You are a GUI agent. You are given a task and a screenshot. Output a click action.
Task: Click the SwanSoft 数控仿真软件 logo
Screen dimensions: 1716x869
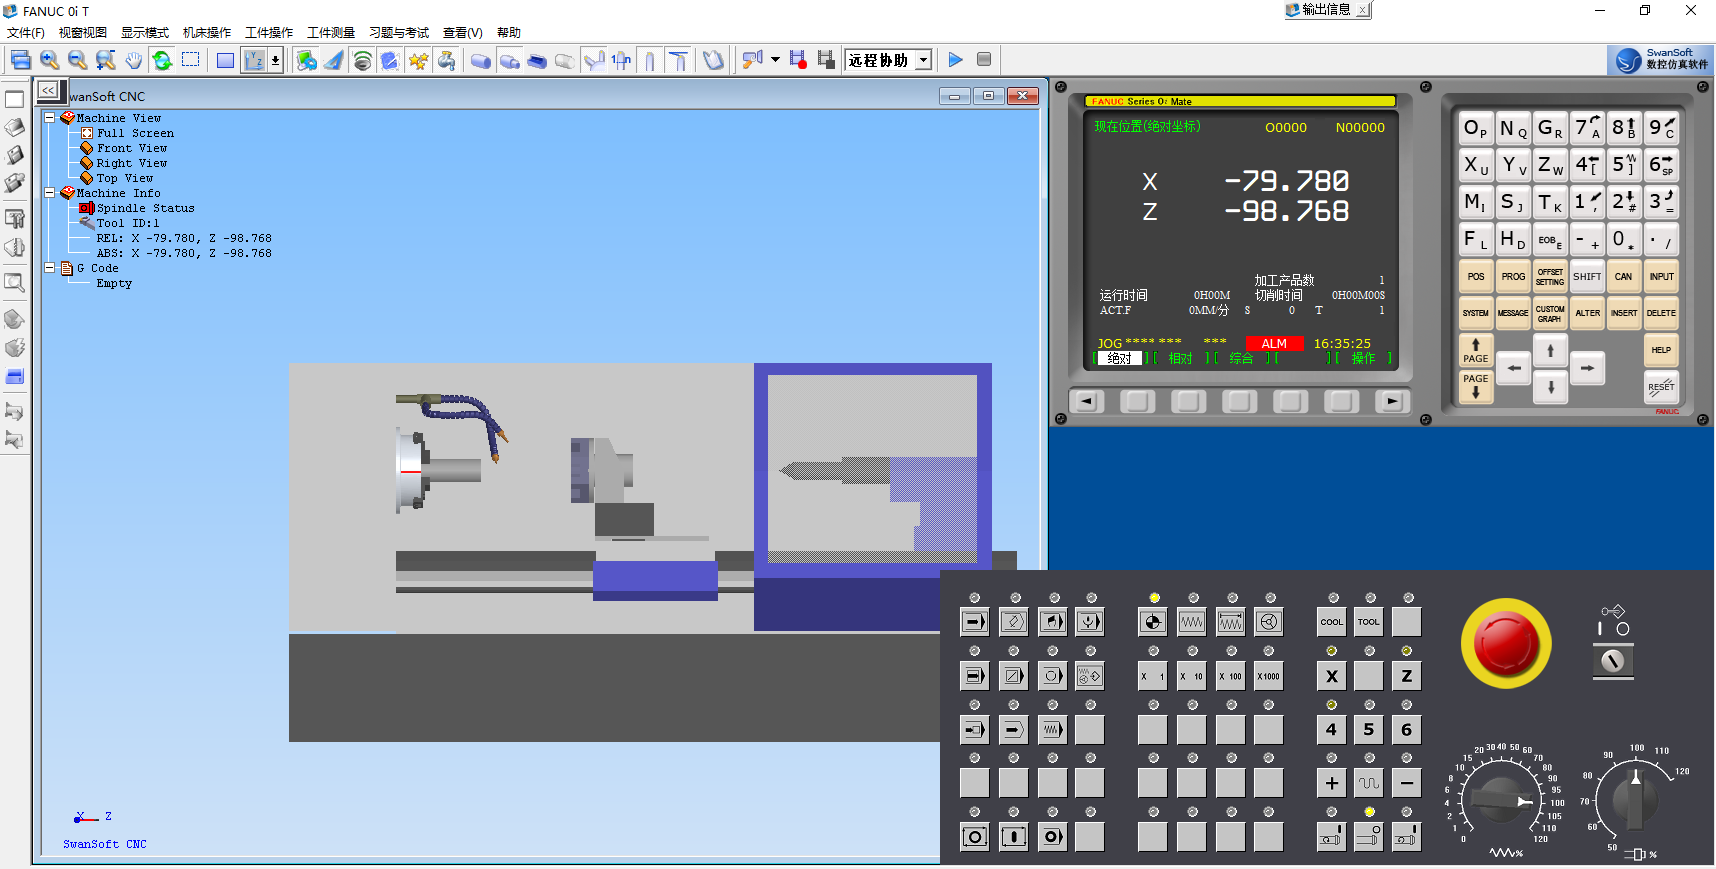[1661, 60]
